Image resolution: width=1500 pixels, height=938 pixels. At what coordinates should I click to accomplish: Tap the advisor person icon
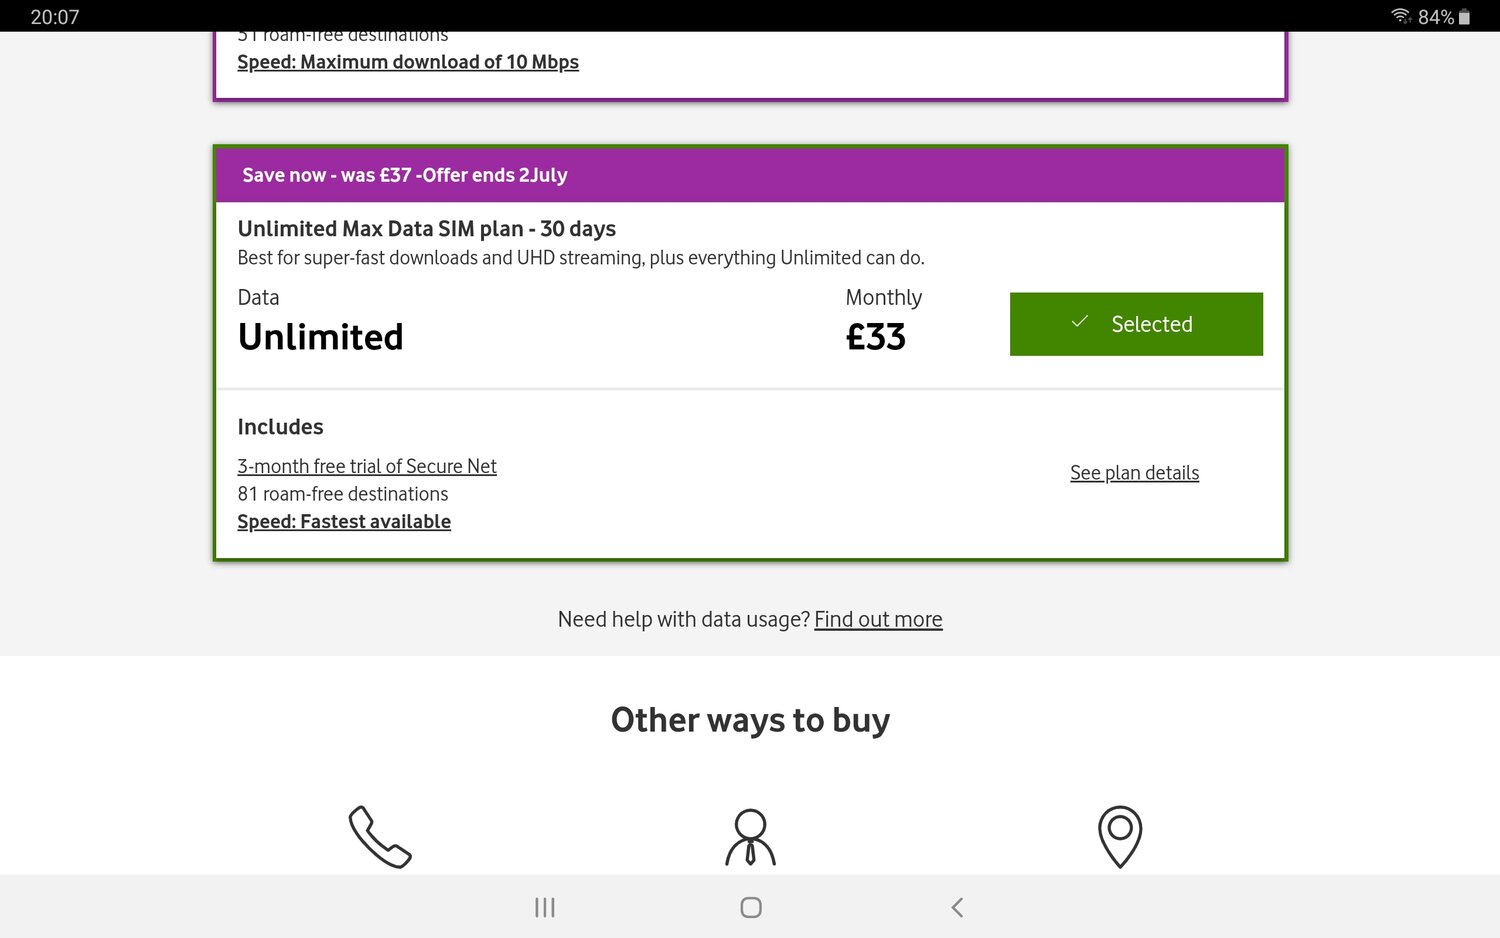(750, 837)
